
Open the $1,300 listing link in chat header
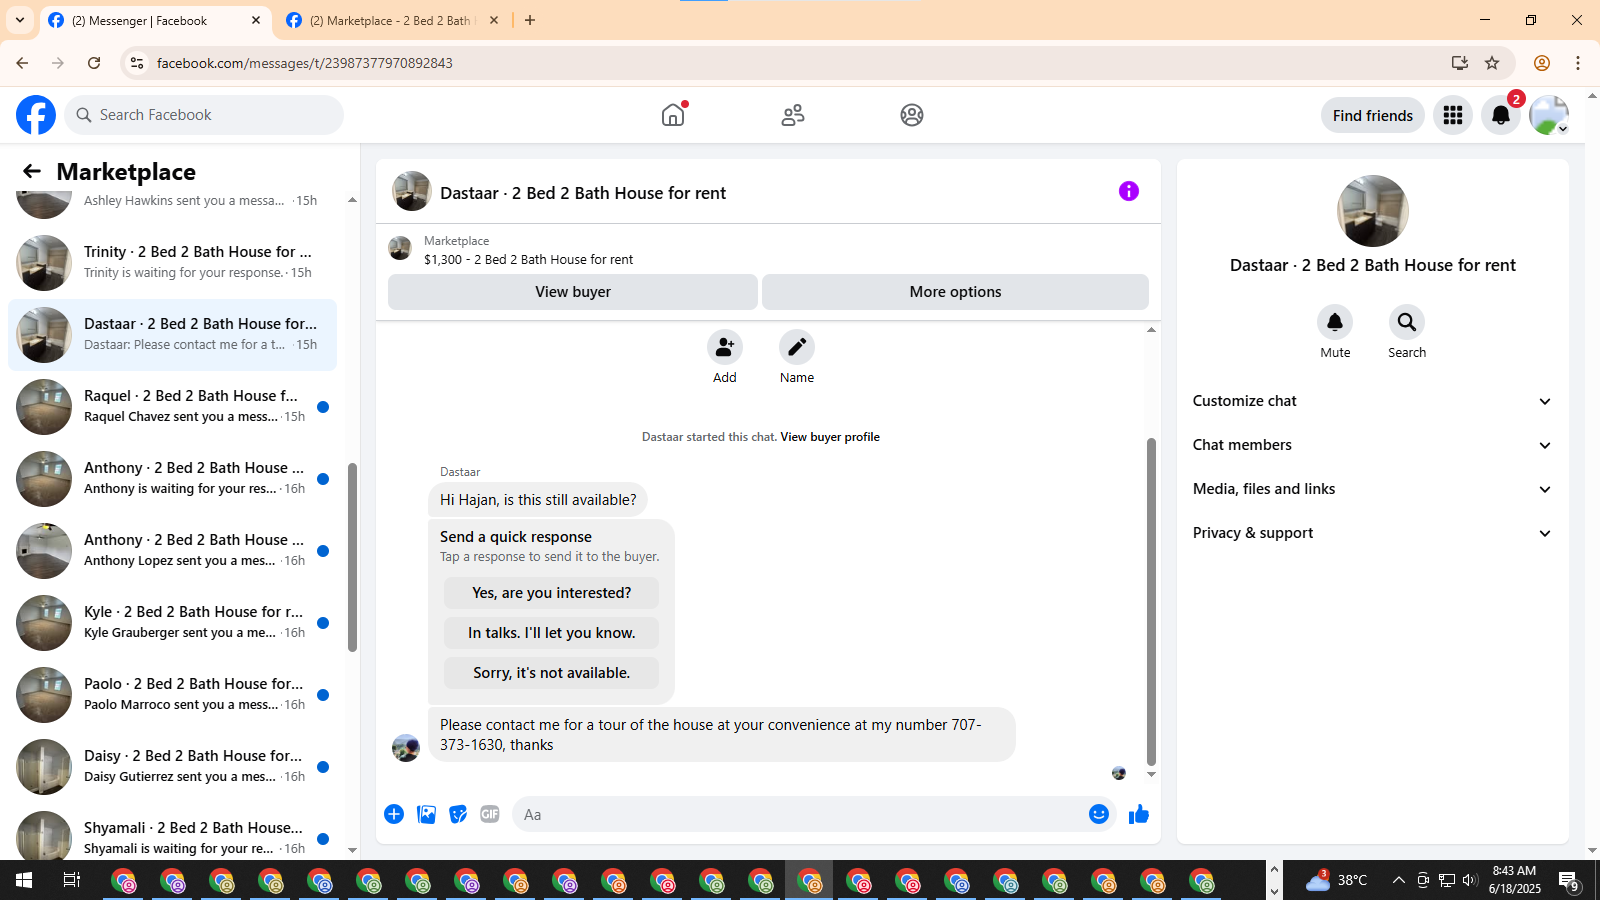[528, 259]
